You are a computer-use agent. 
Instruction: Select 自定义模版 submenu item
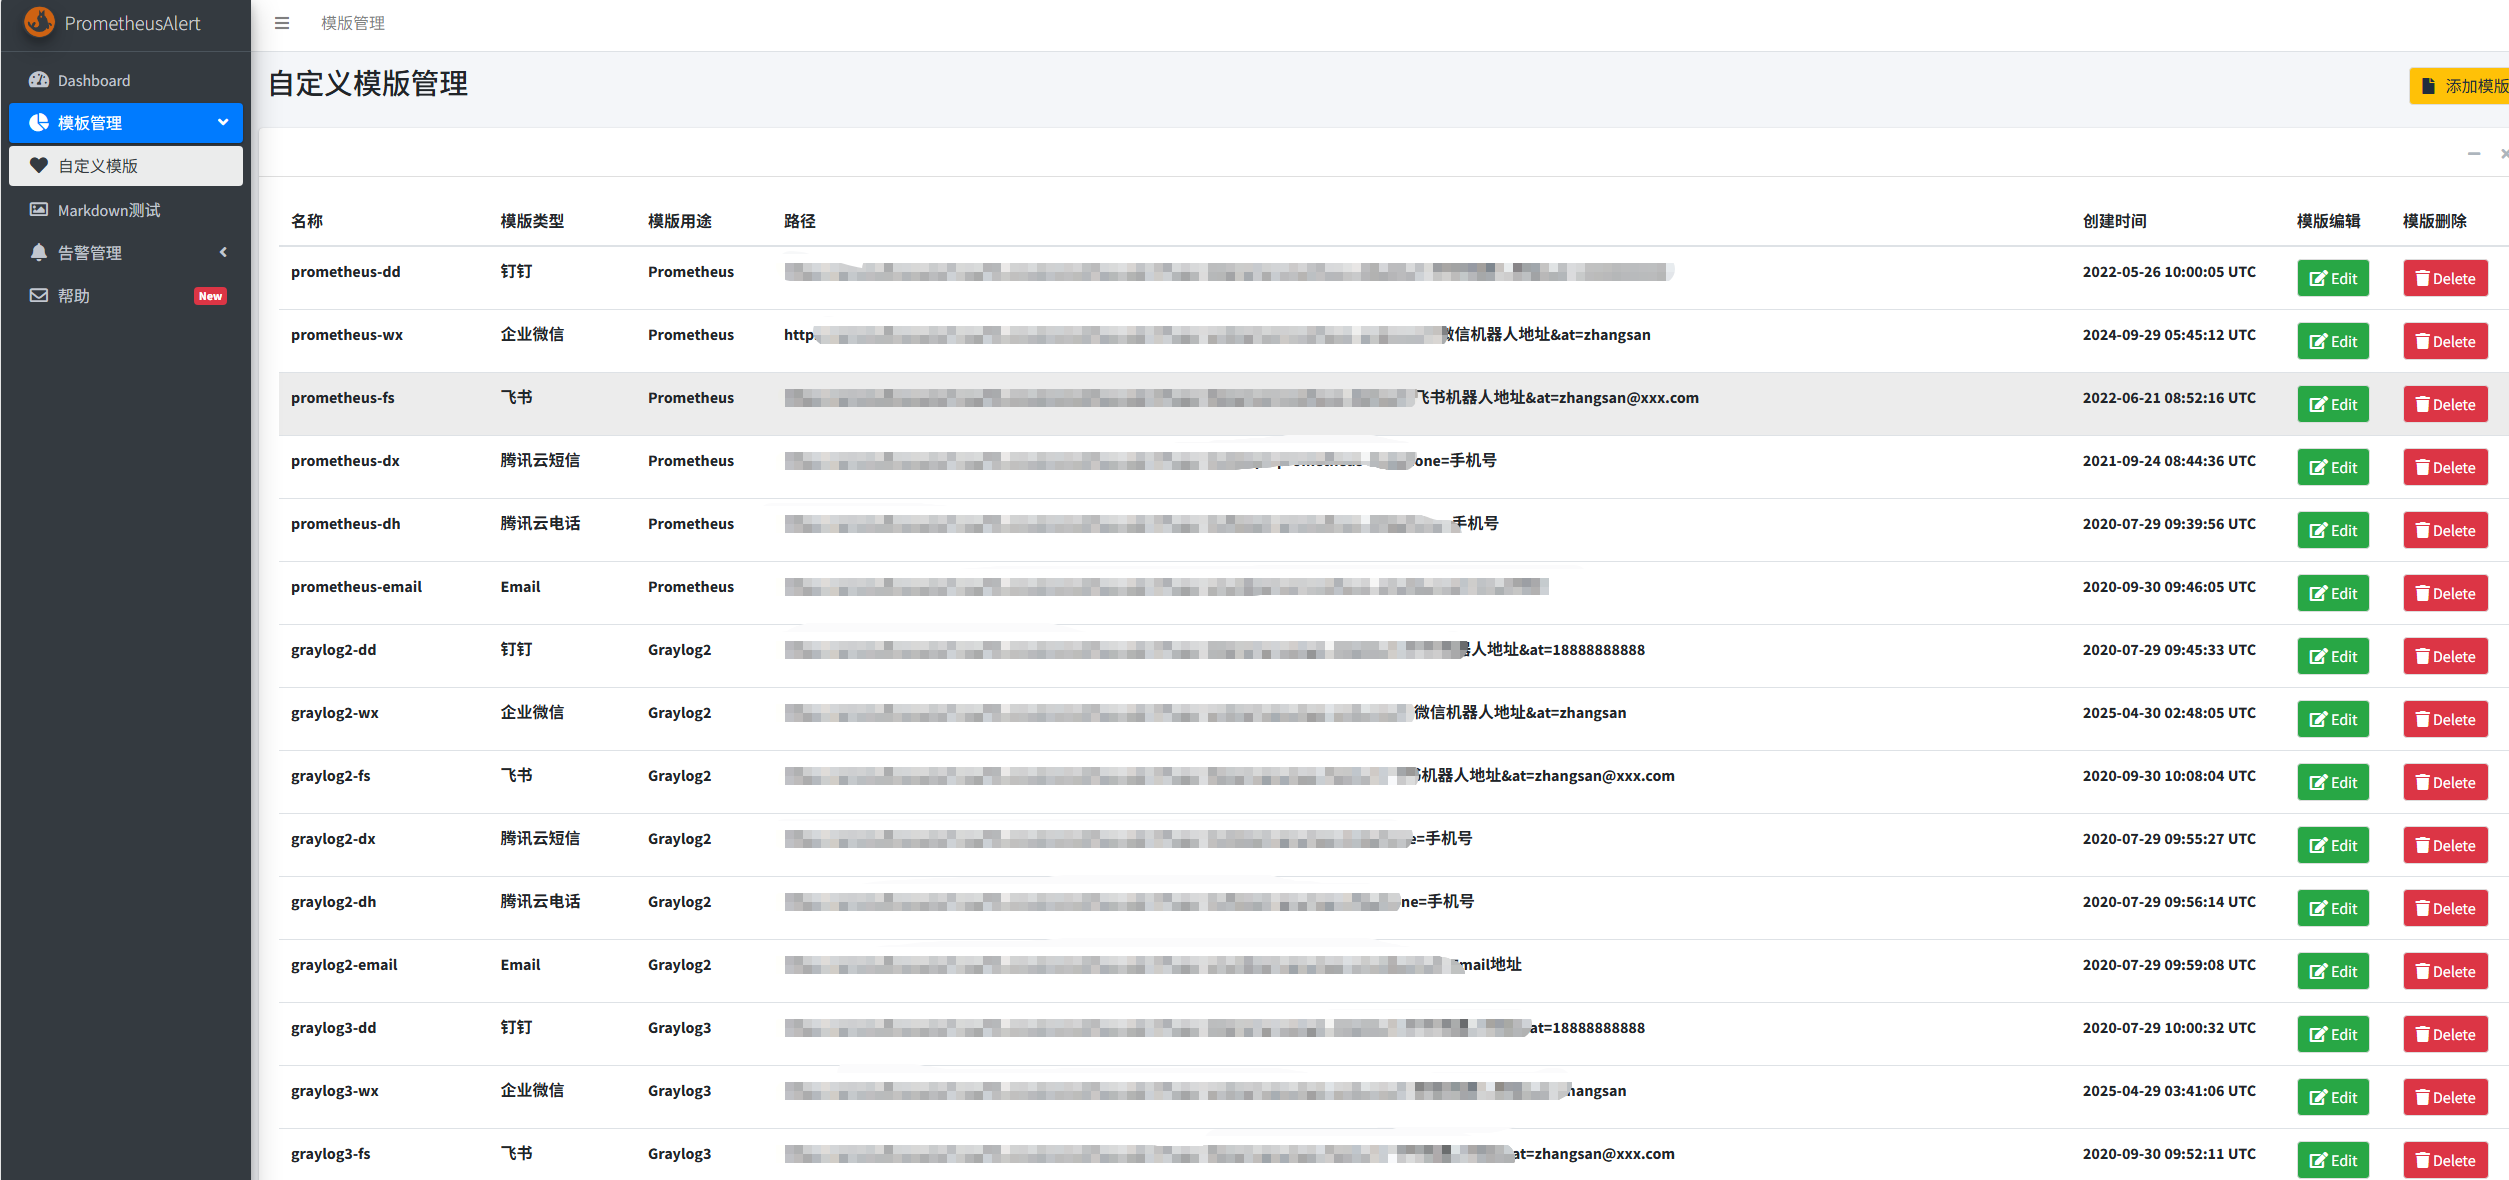[x=126, y=166]
